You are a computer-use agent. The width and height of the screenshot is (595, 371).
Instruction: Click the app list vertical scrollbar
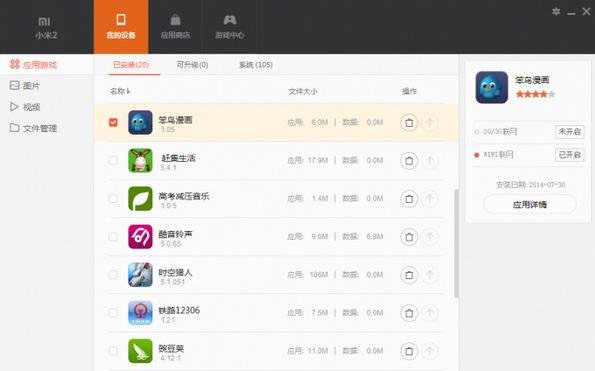456,243
